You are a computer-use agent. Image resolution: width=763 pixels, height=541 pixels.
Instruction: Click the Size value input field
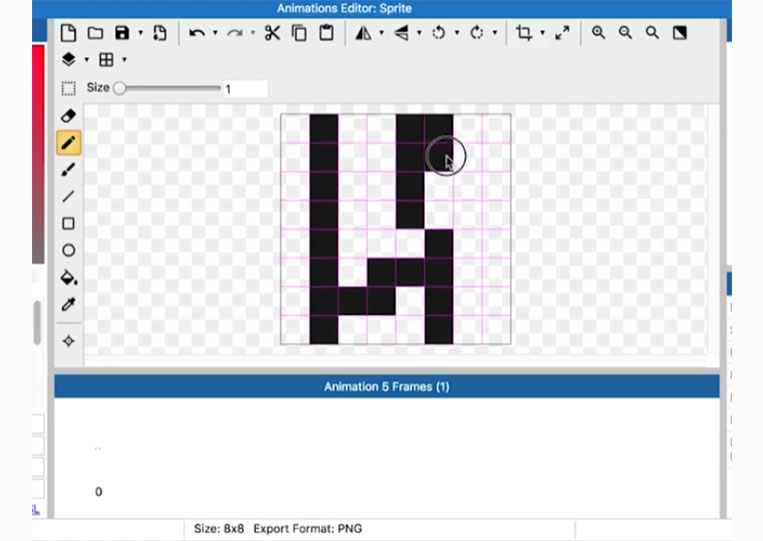click(245, 89)
